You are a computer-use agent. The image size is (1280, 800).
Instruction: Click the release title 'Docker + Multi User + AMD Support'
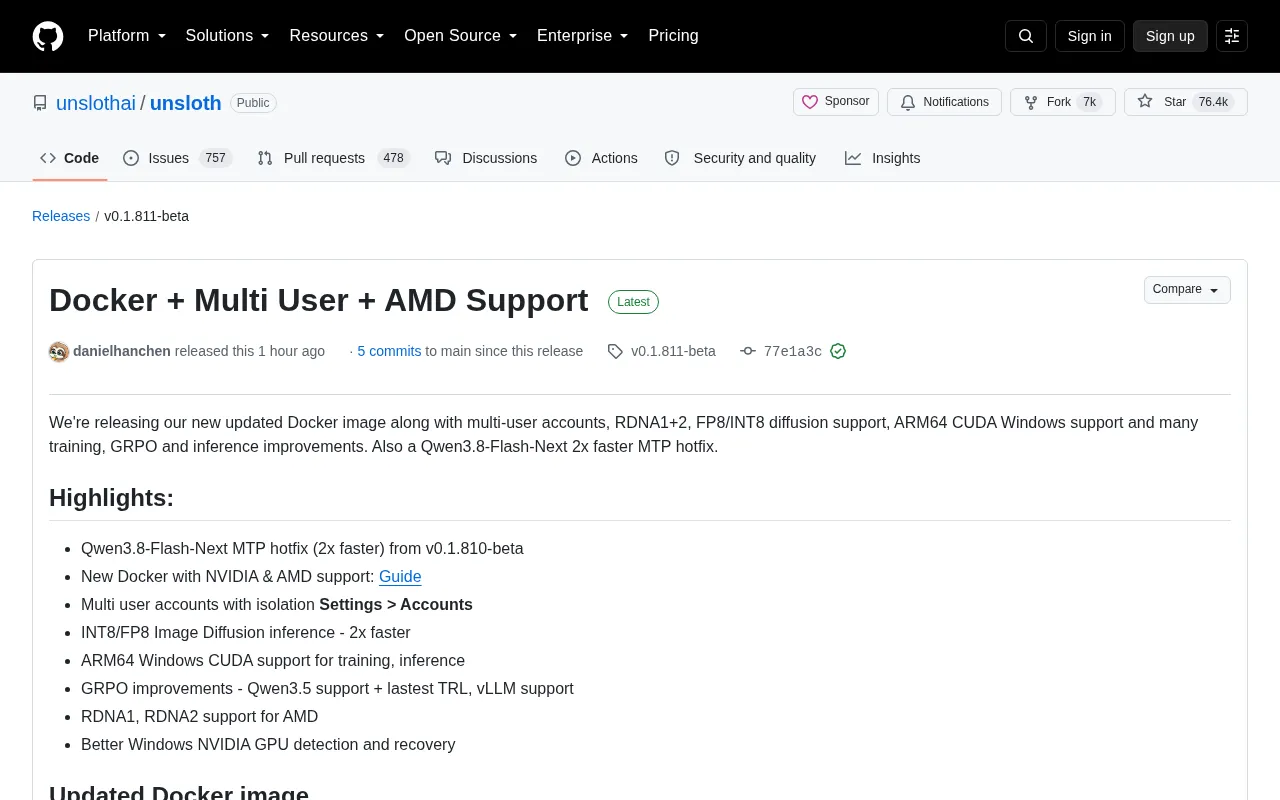pyautogui.click(x=319, y=300)
